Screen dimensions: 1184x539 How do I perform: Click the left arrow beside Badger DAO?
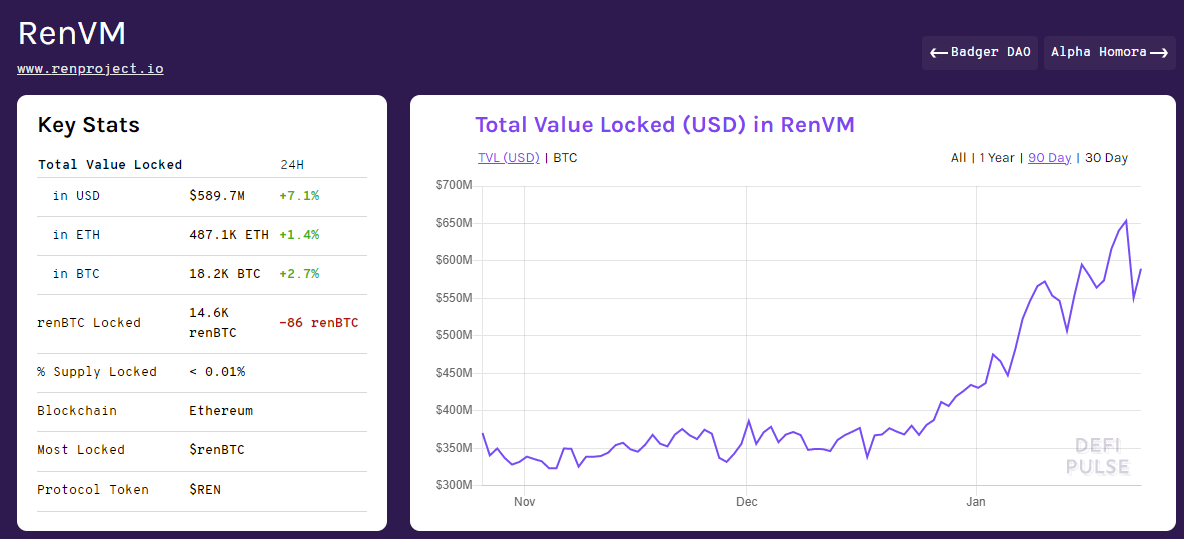[x=938, y=53]
